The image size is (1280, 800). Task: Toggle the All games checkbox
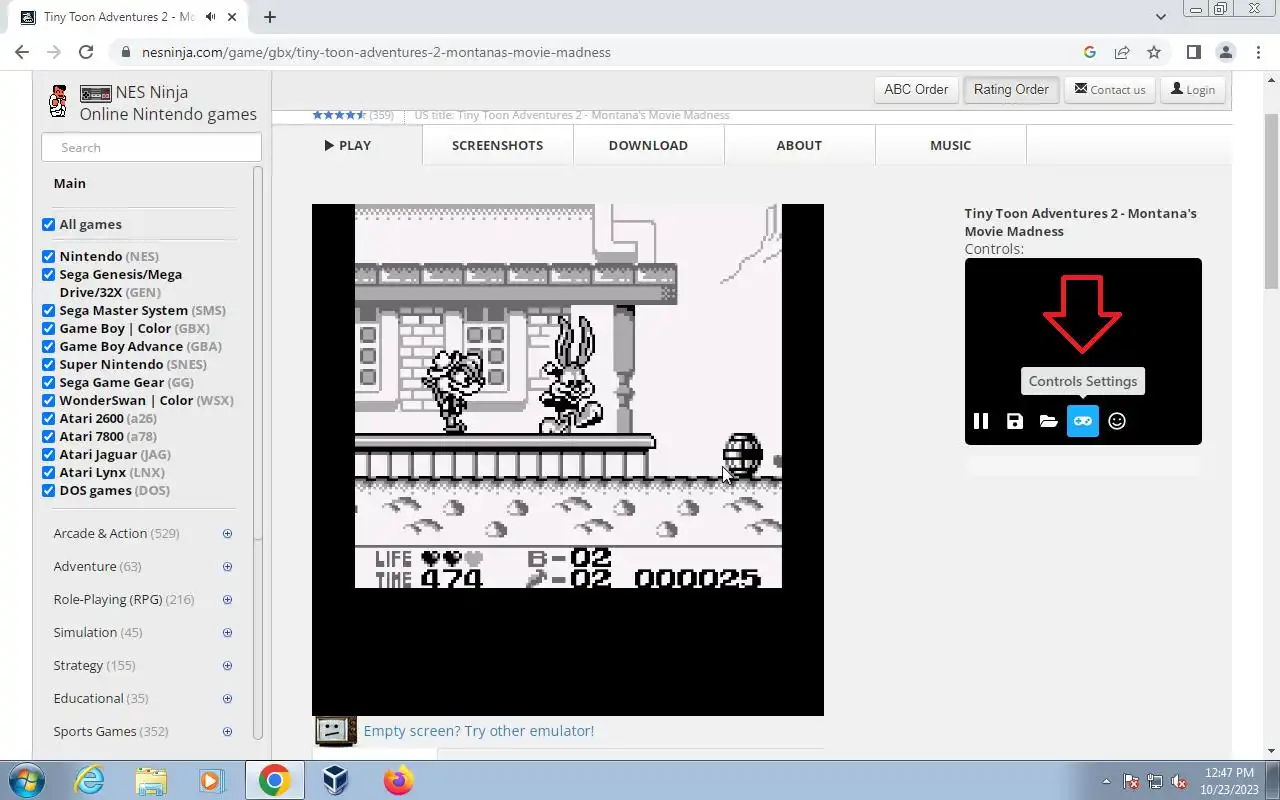tap(48, 224)
